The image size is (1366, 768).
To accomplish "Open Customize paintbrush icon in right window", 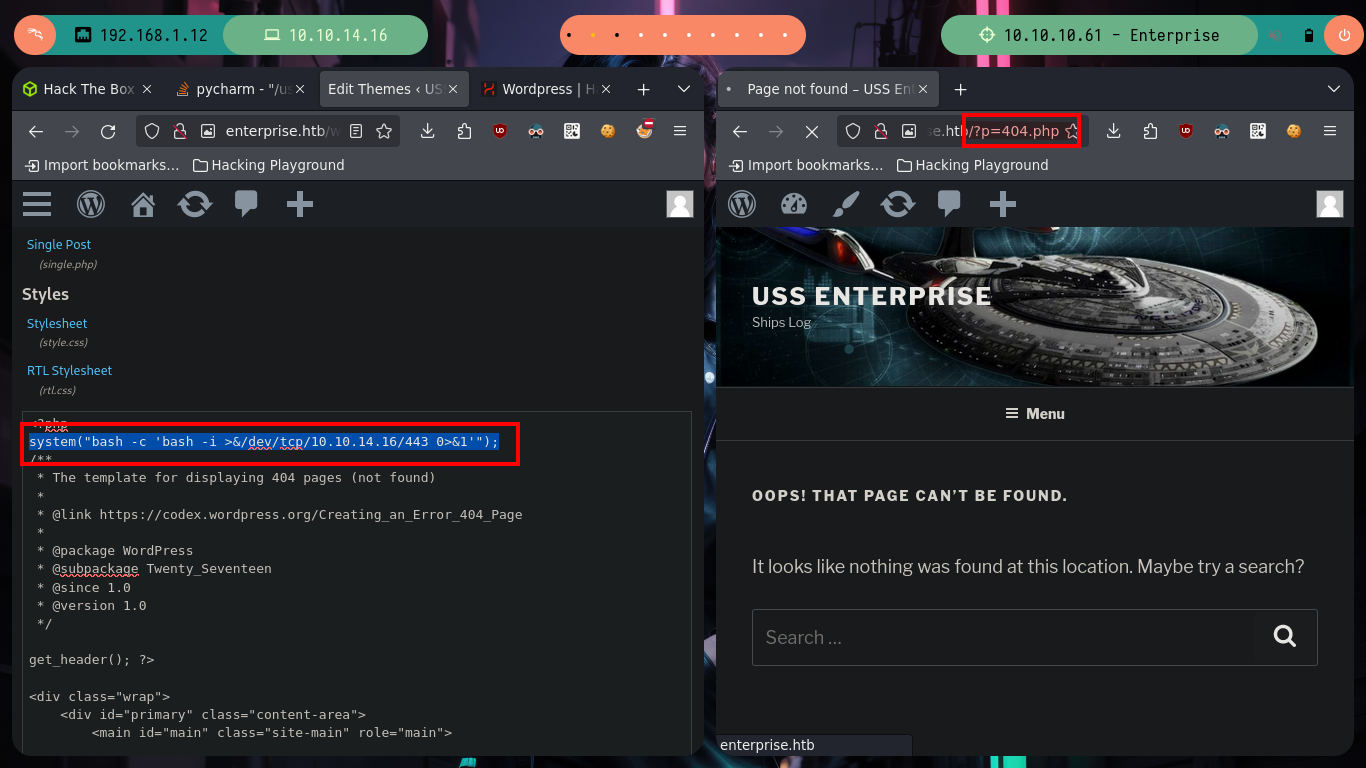I will (846, 204).
